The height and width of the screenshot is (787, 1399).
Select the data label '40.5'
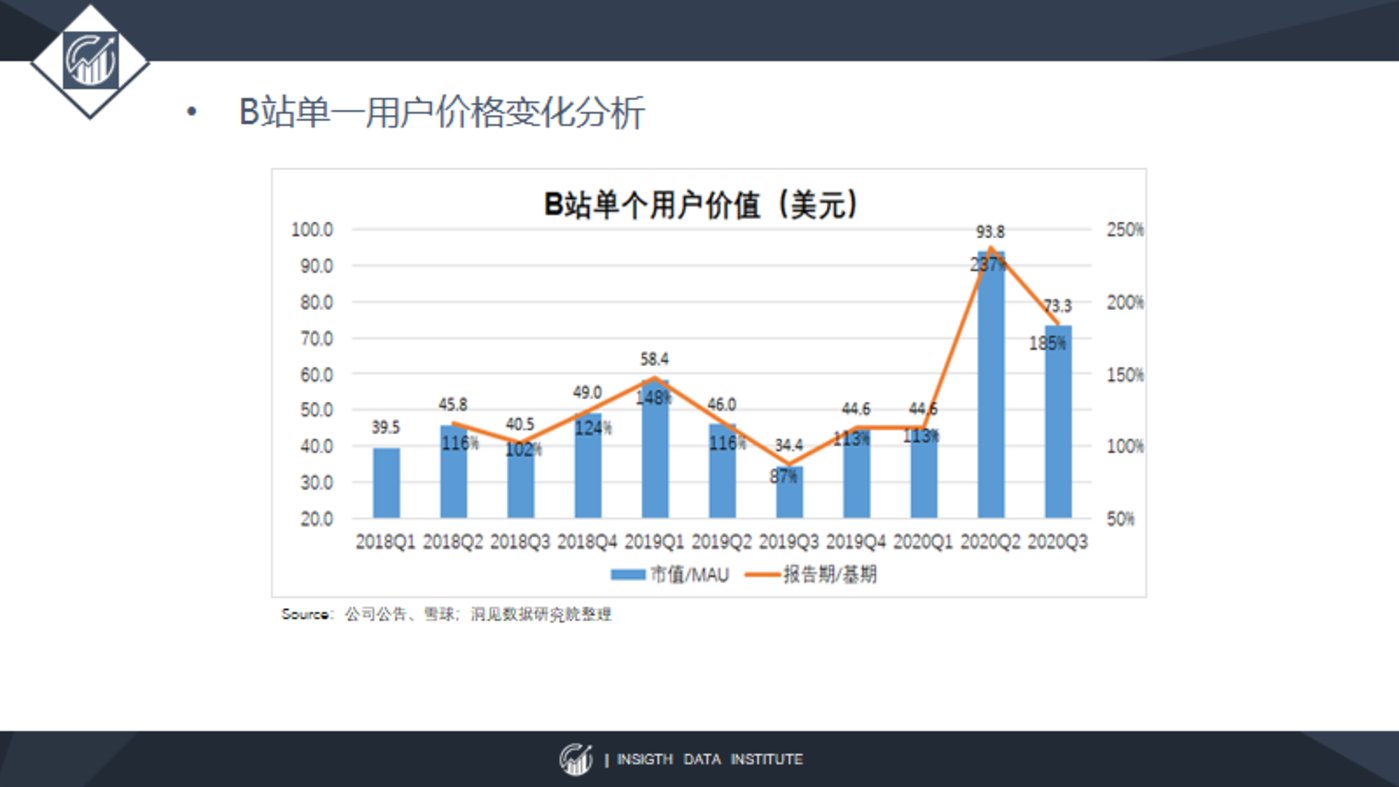coord(520,424)
